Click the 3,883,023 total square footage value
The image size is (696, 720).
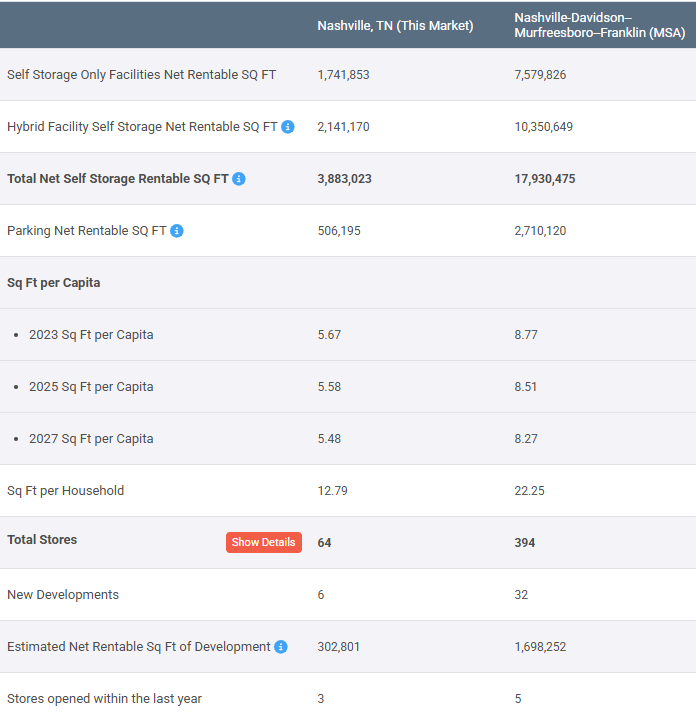point(344,179)
